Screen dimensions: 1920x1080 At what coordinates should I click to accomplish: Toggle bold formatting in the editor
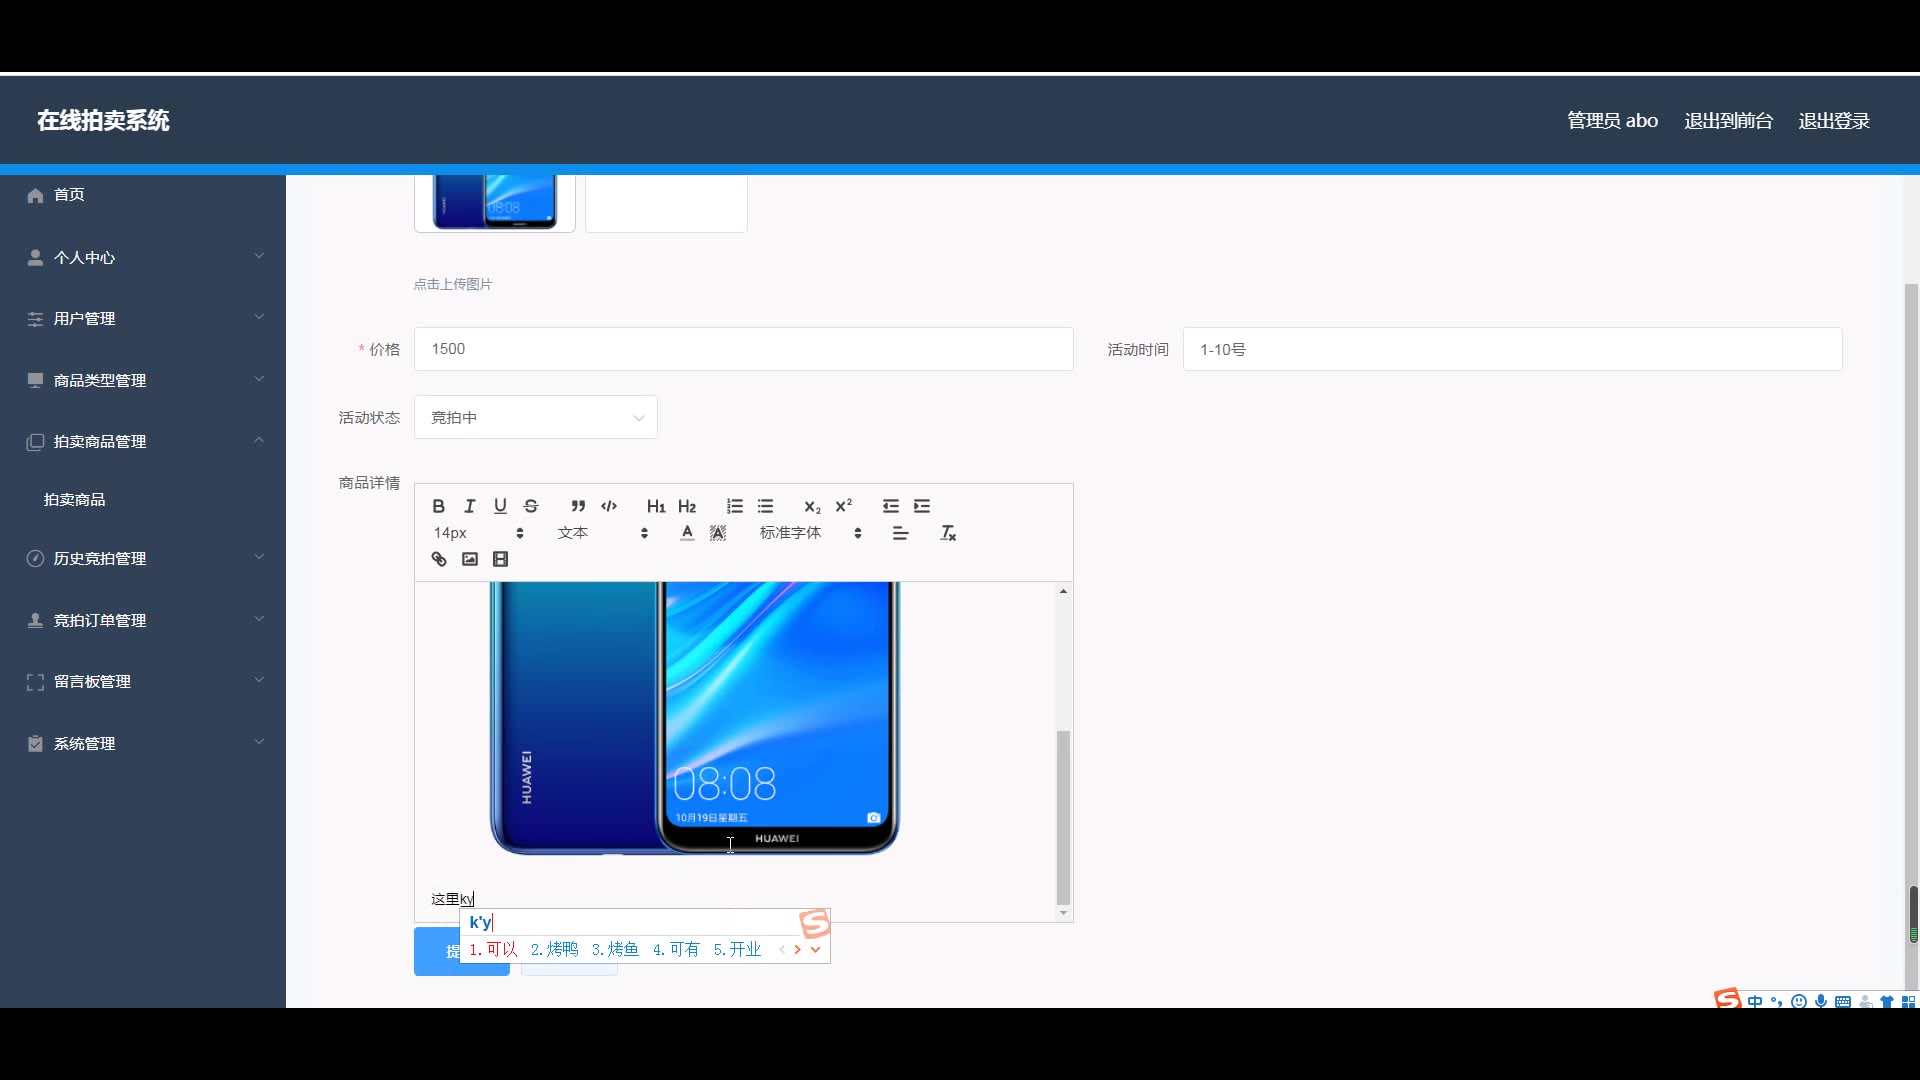(x=438, y=506)
